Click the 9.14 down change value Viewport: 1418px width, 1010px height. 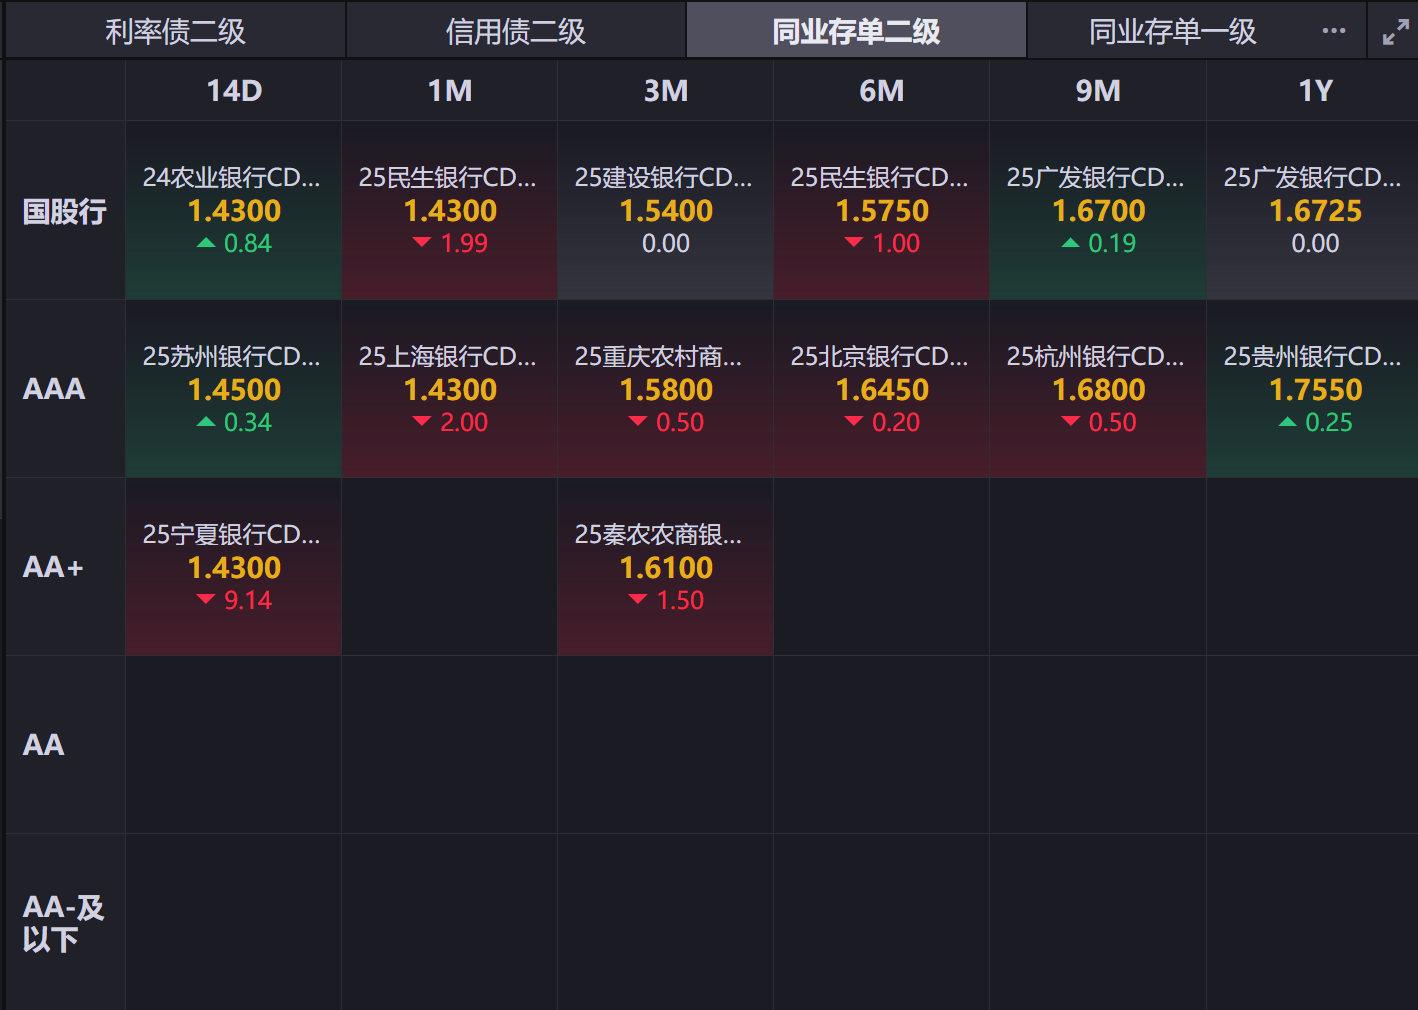(x=248, y=600)
